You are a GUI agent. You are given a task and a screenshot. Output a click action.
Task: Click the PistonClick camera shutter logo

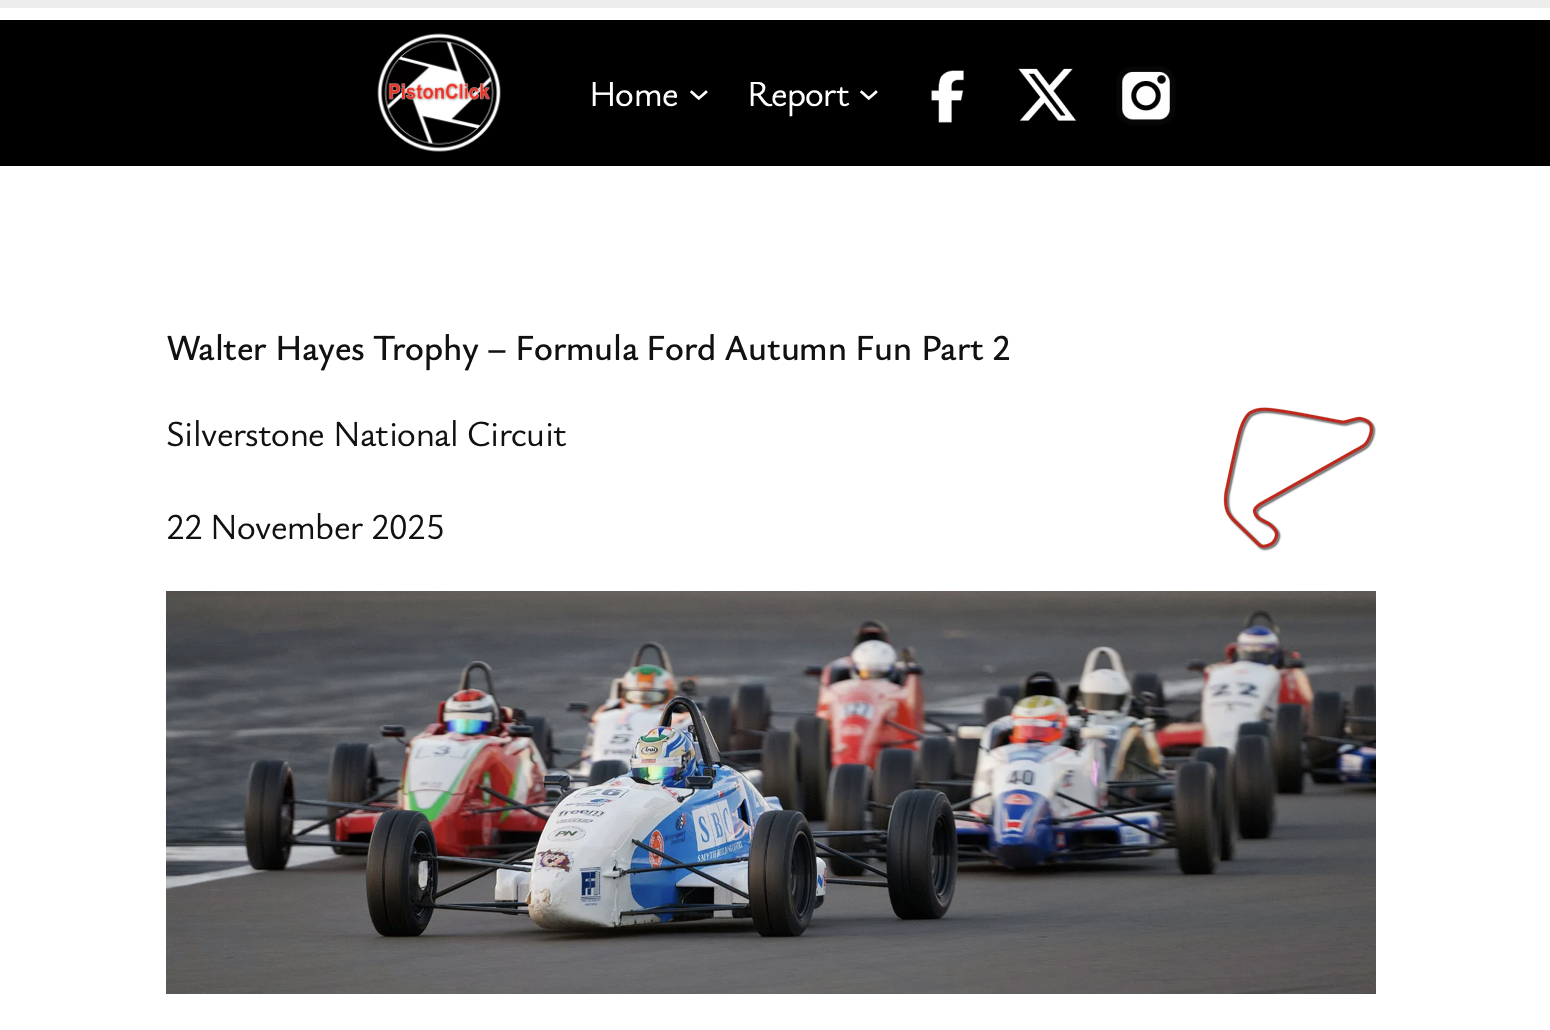coord(439,93)
